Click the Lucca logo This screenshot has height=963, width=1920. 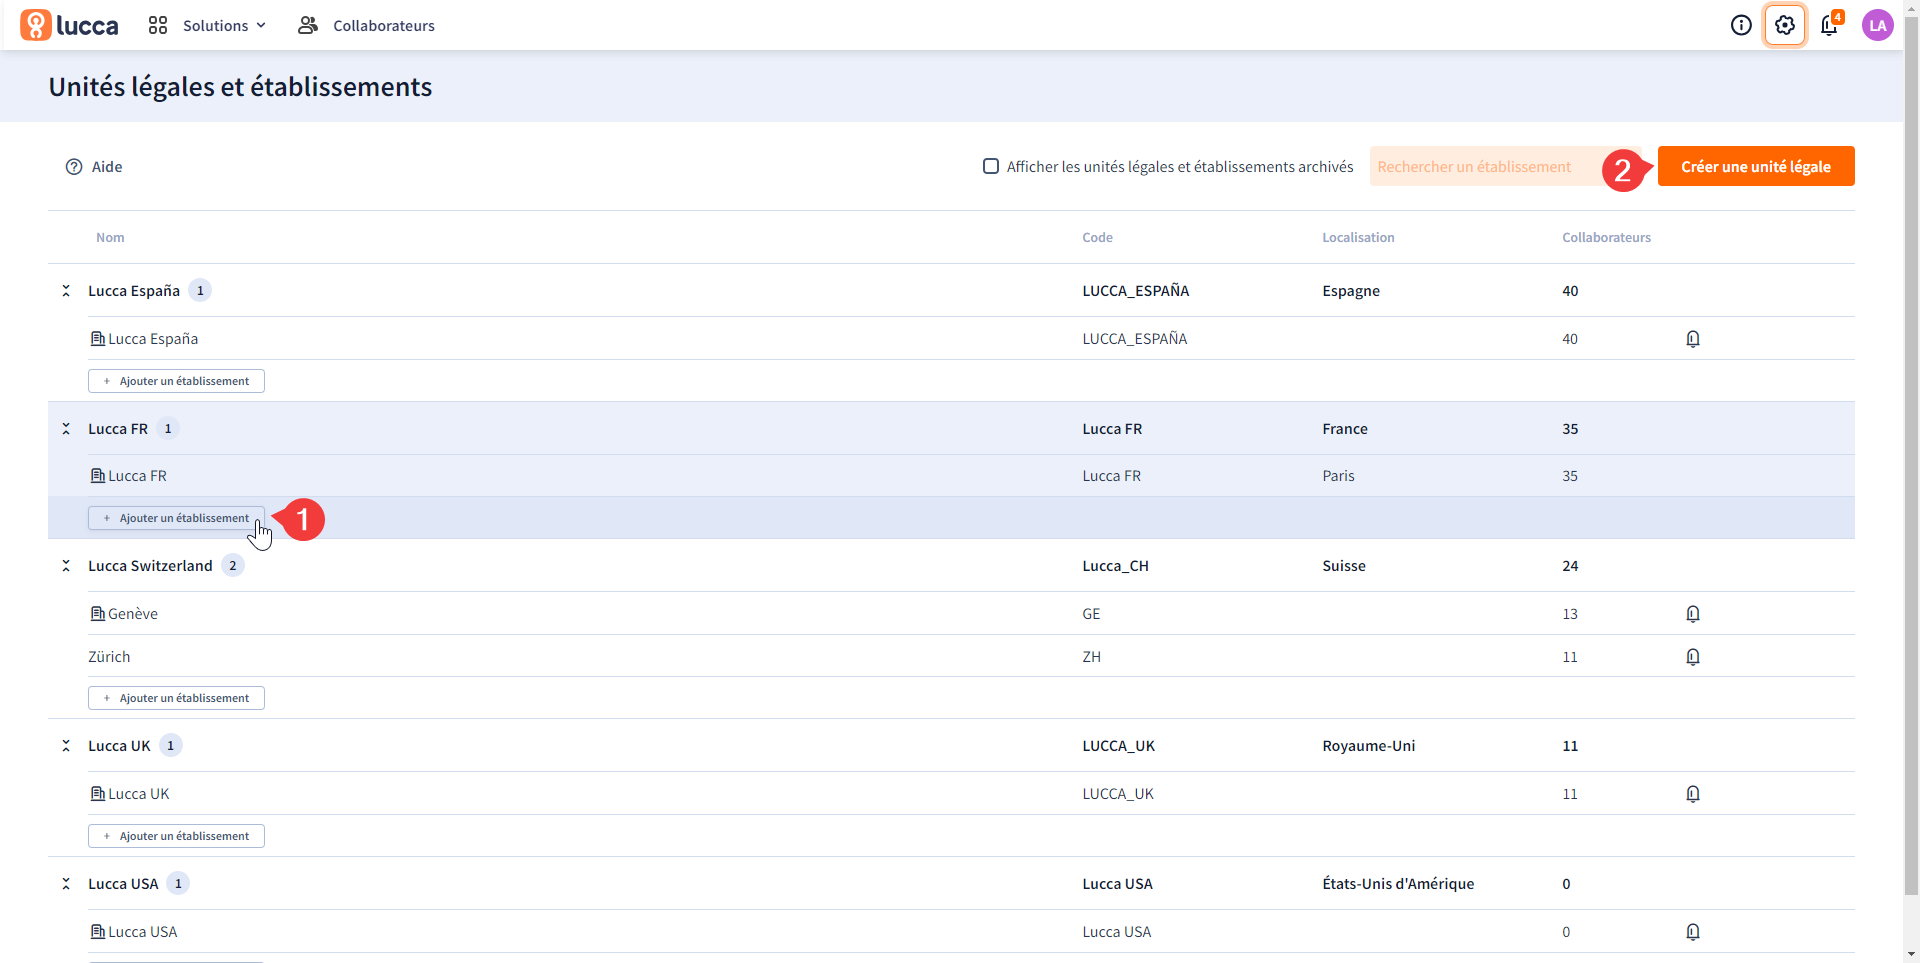(69, 25)
